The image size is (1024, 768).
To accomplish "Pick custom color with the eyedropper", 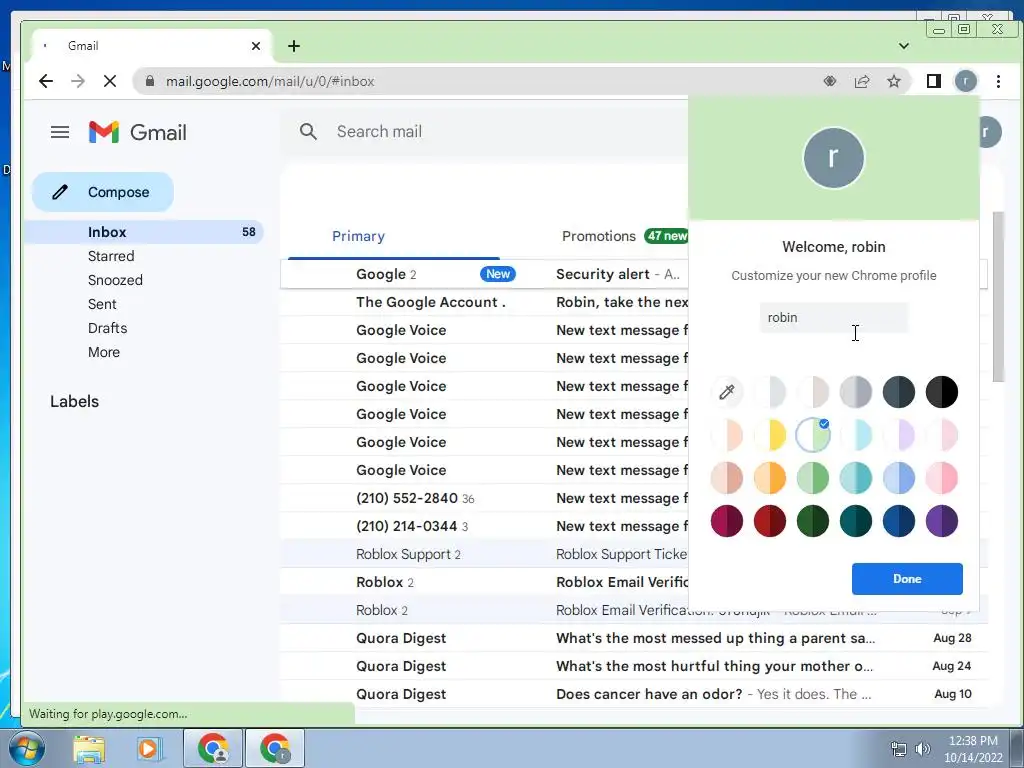I will (727, 392).
